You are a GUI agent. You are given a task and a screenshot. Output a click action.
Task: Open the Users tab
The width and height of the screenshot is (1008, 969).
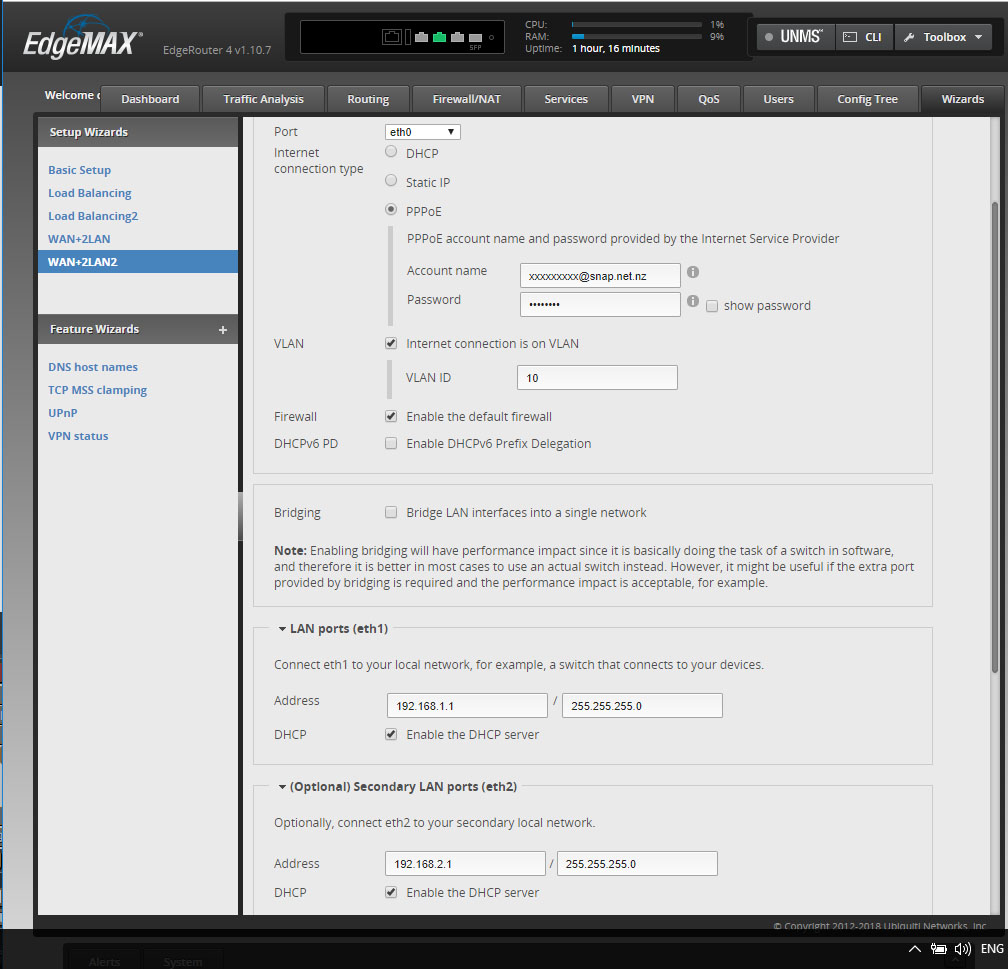[778, 99]
